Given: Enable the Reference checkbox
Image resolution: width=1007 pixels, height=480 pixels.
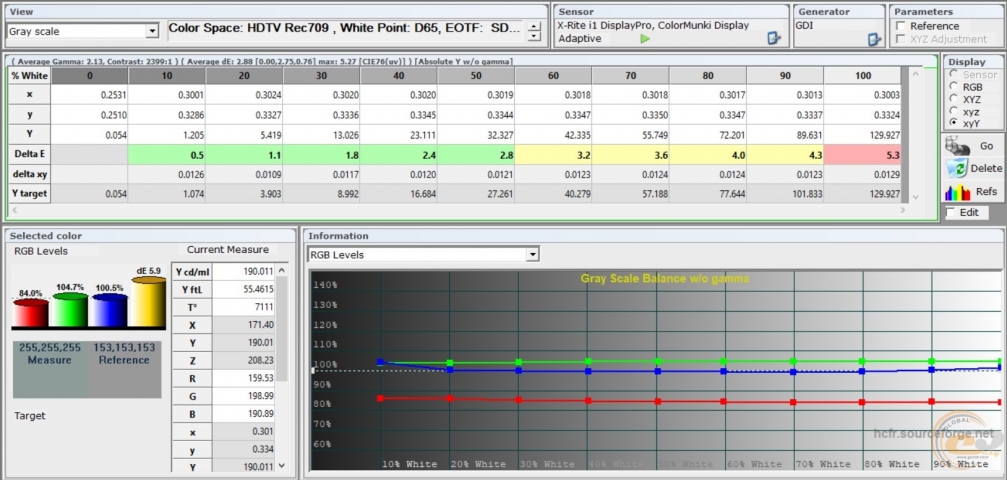Looking at the screenshot, I should (x=901, y=26).
